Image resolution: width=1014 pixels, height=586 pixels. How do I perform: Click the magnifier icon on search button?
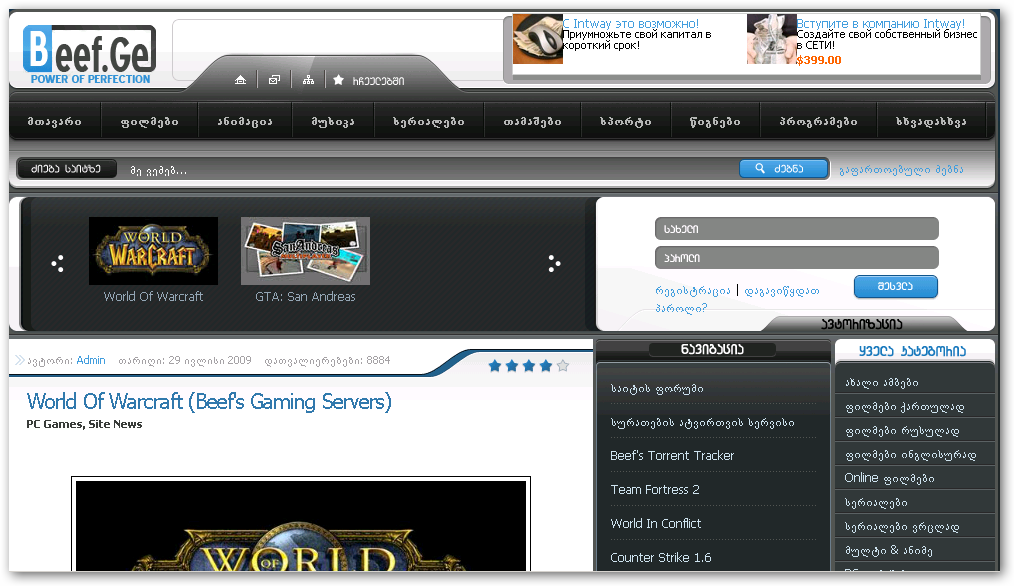click(760, 168)
